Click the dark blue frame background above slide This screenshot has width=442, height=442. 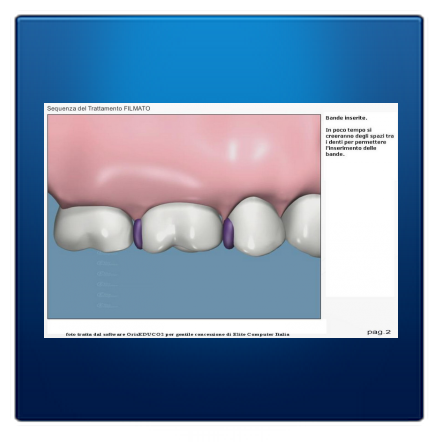click(x=220, y=58)
